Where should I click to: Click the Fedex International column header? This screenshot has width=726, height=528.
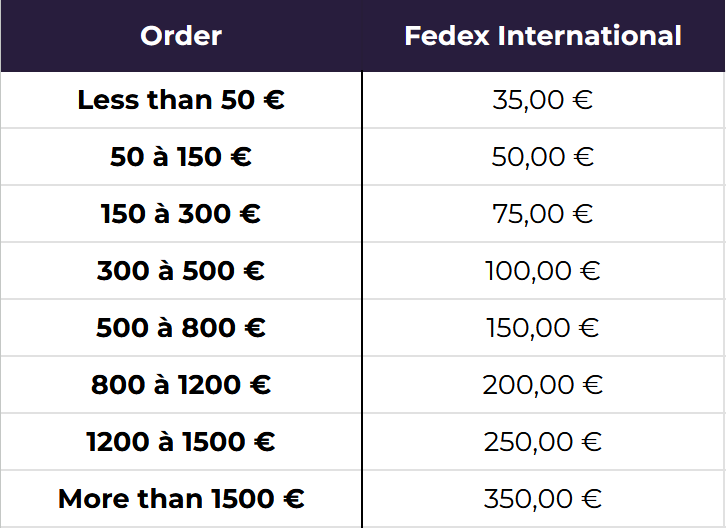543,37
